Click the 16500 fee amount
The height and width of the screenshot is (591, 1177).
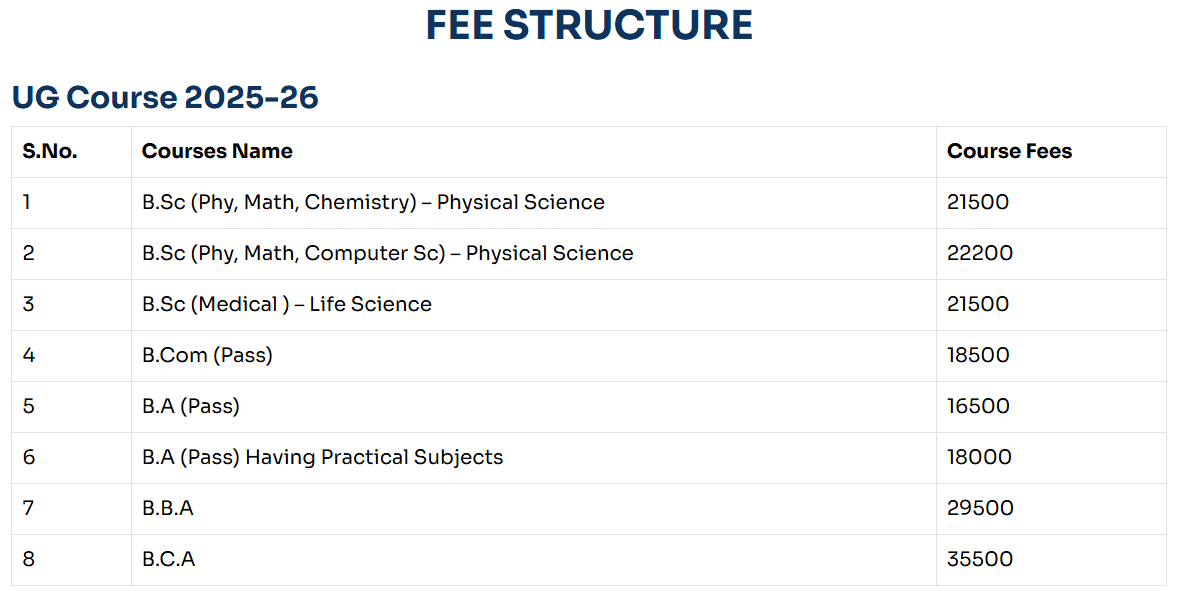click(x=978, y=407)
